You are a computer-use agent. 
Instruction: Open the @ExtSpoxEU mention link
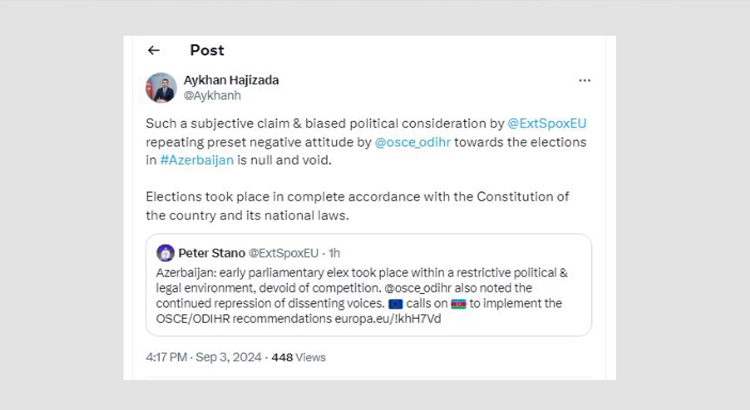tap(547, 123)
